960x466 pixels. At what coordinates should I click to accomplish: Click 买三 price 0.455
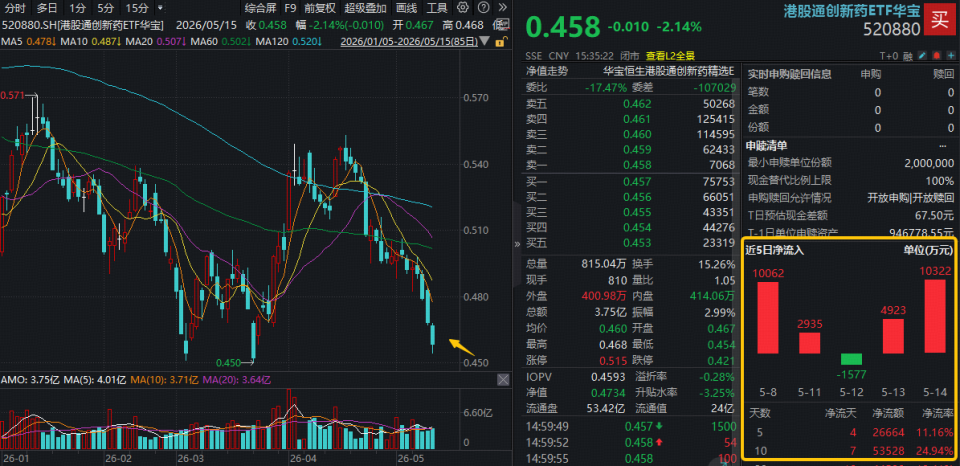click(637, 212)
